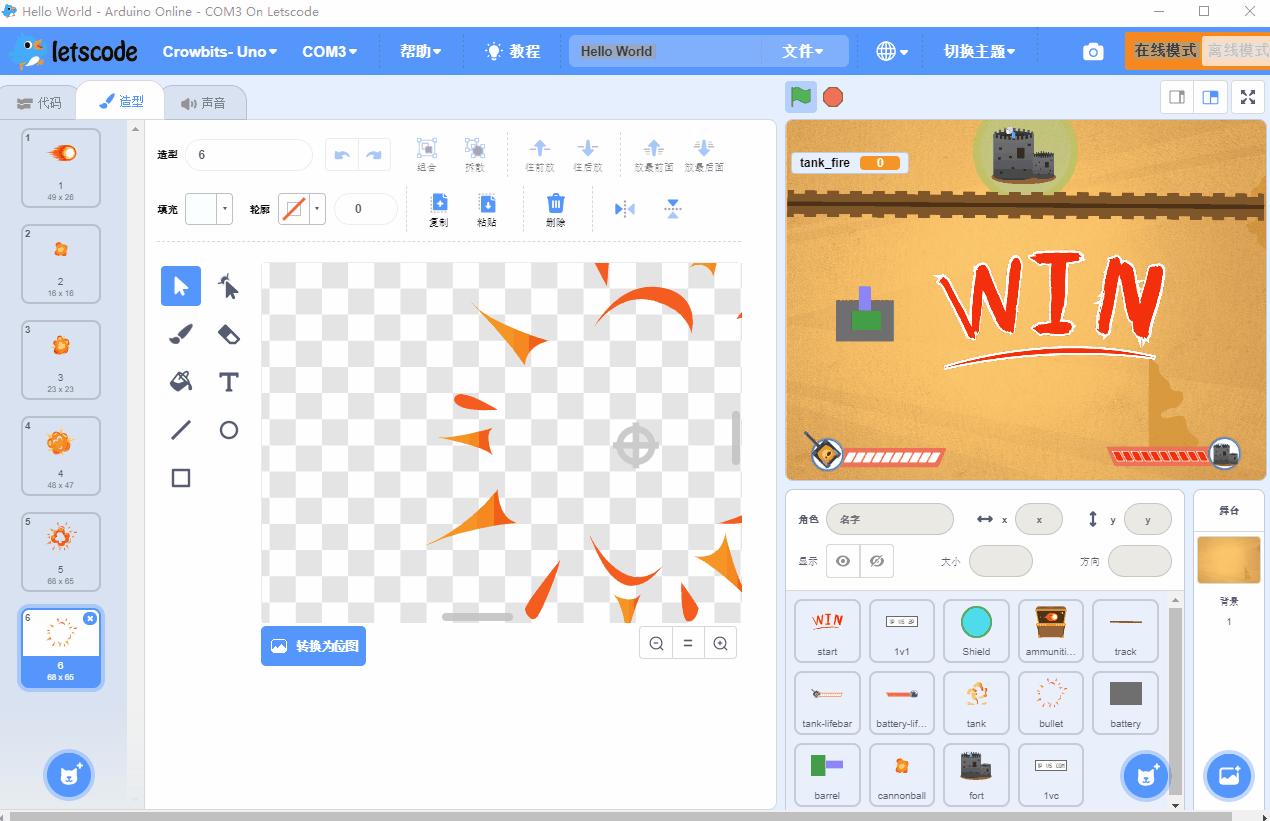This screenshot has height=821, width=1270.
Task: Reset canvas zoom with equals button
Action: 688,644
